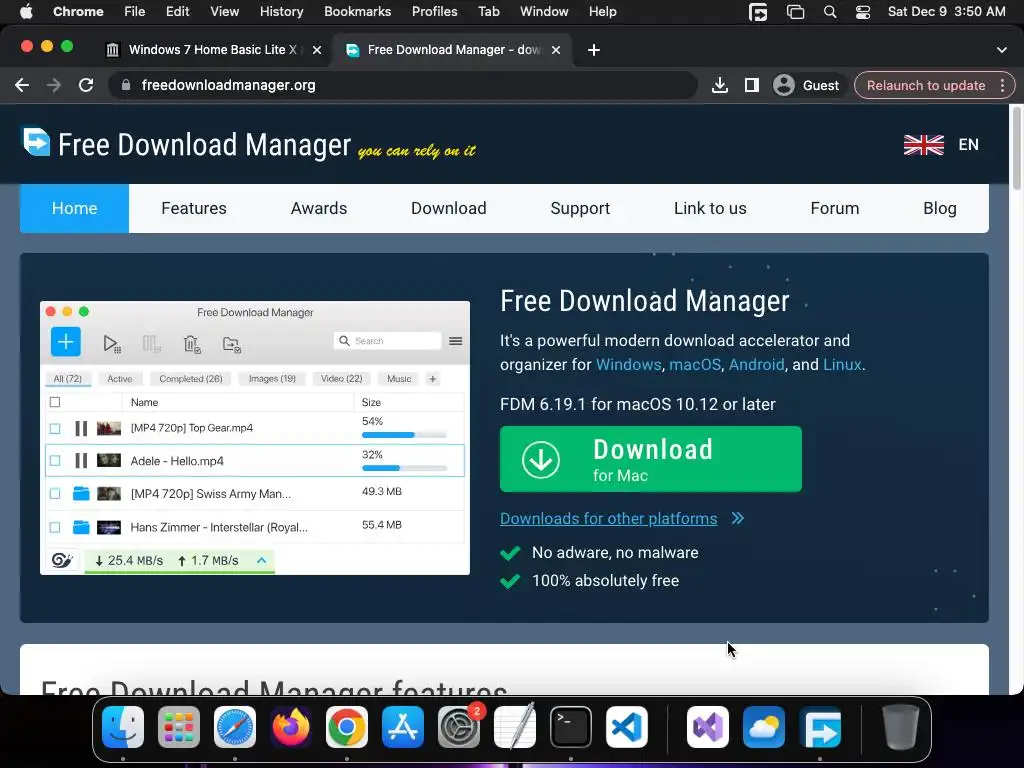Click the Spotlight search icon in menu bar

[x=830, y=12]
